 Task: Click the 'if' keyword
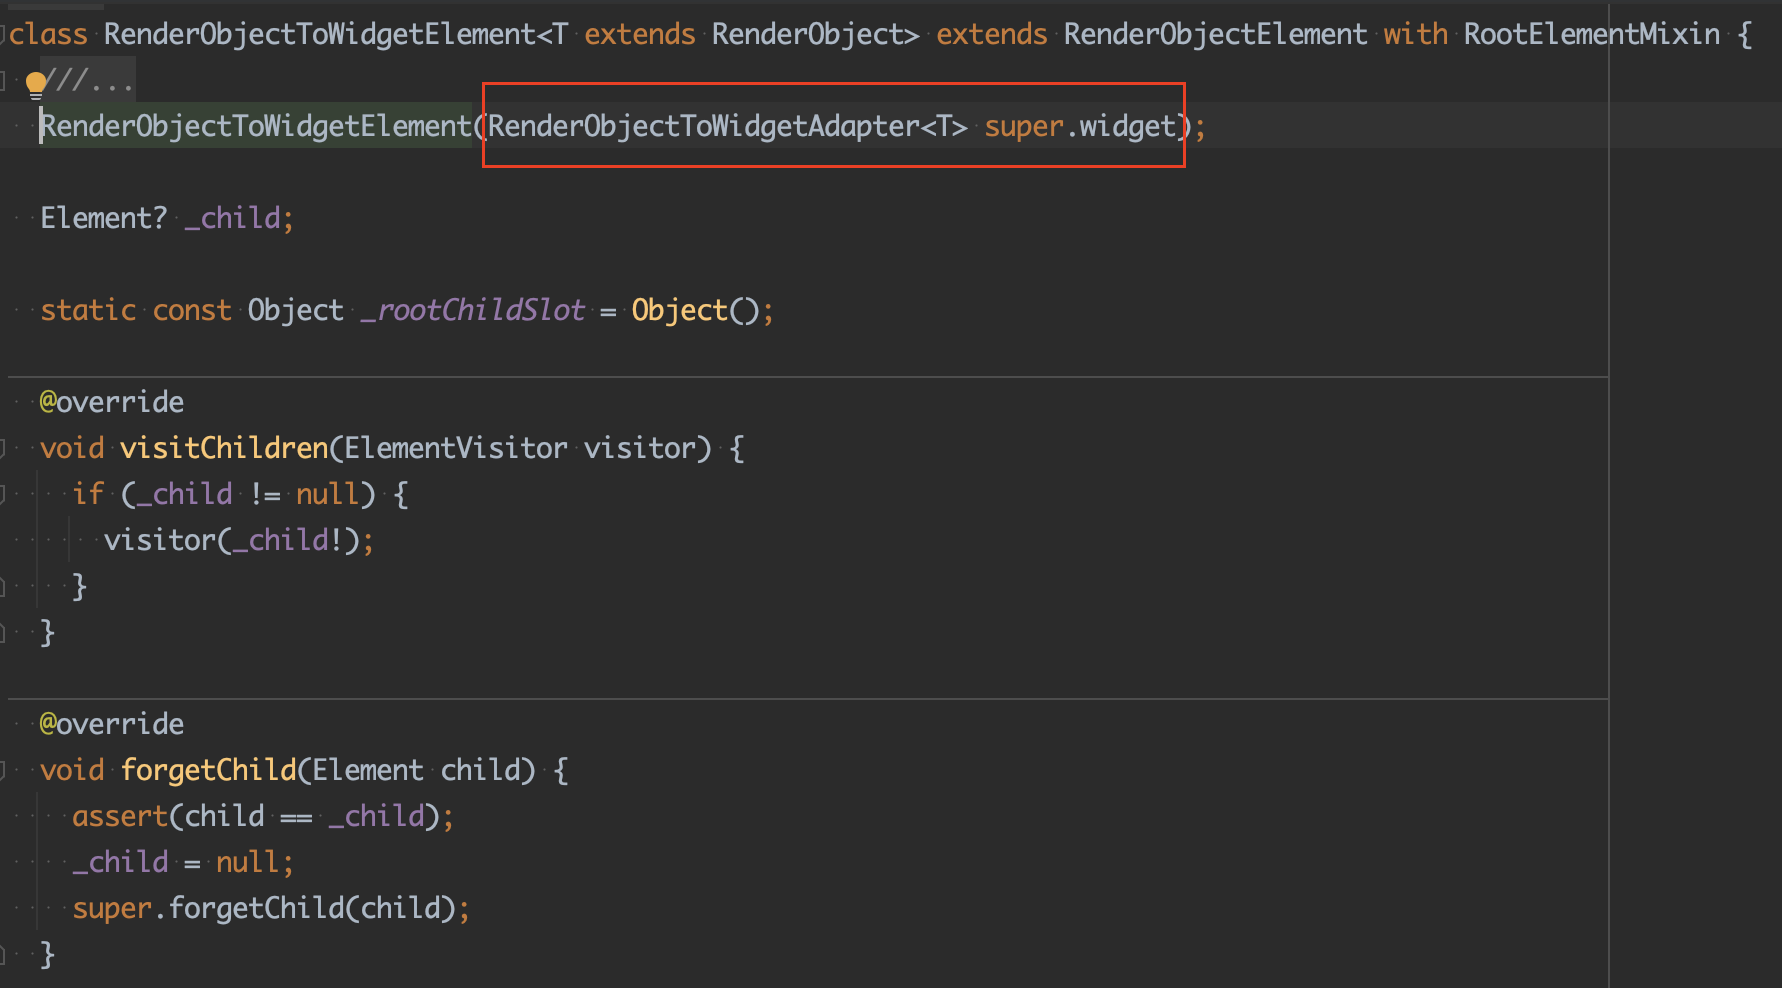click(88, 494)
